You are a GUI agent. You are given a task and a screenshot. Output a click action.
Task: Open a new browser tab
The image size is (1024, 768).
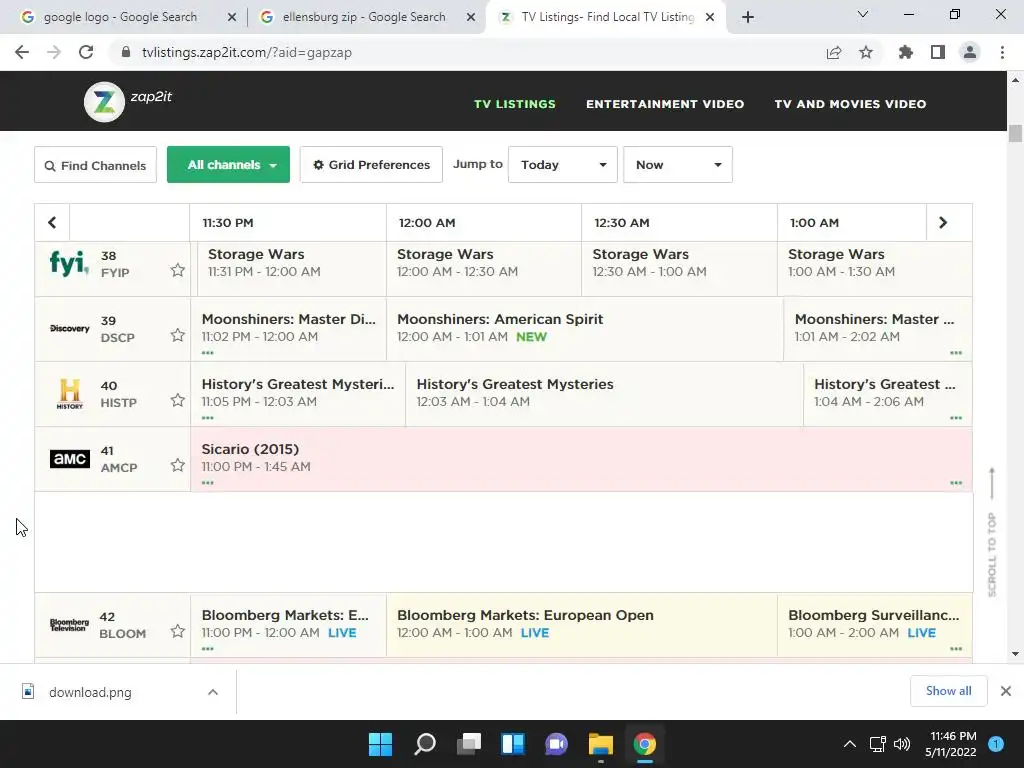pos(748,18)
